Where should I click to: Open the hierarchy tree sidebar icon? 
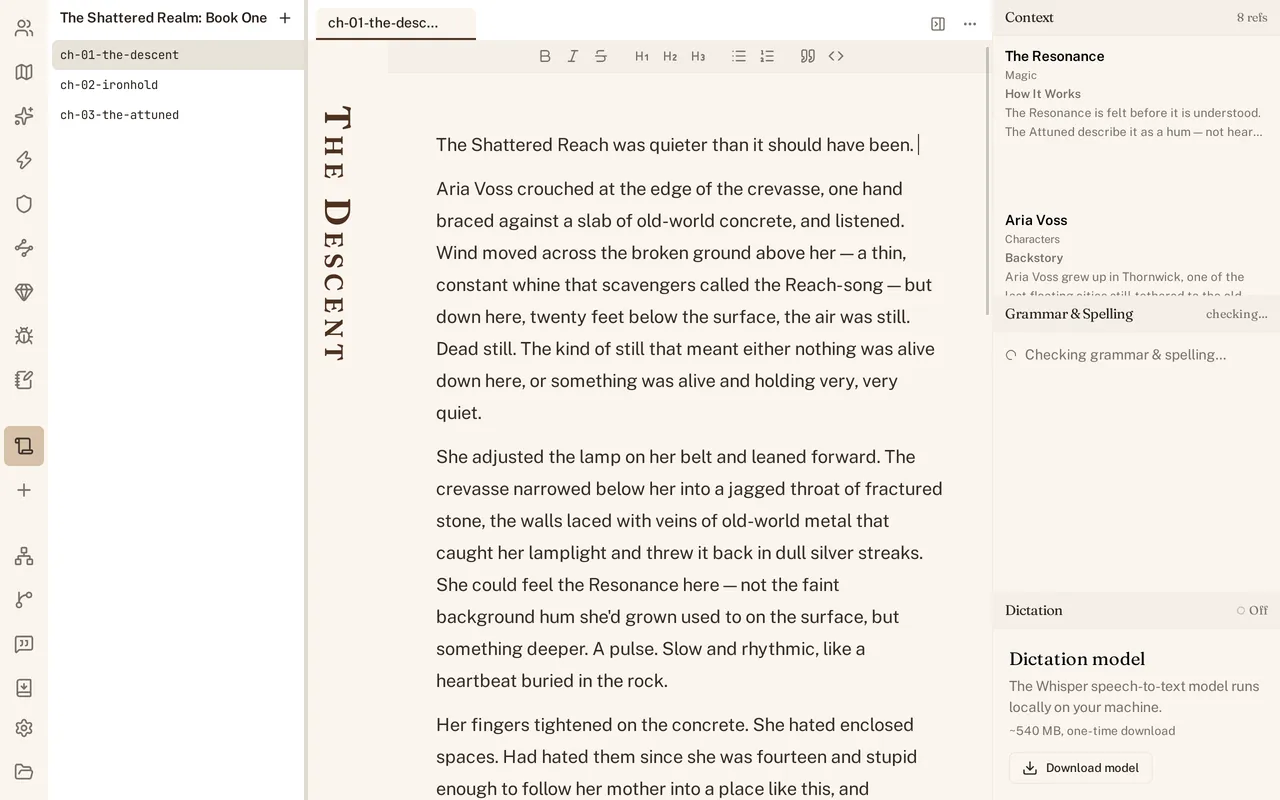tap(24, 556)
